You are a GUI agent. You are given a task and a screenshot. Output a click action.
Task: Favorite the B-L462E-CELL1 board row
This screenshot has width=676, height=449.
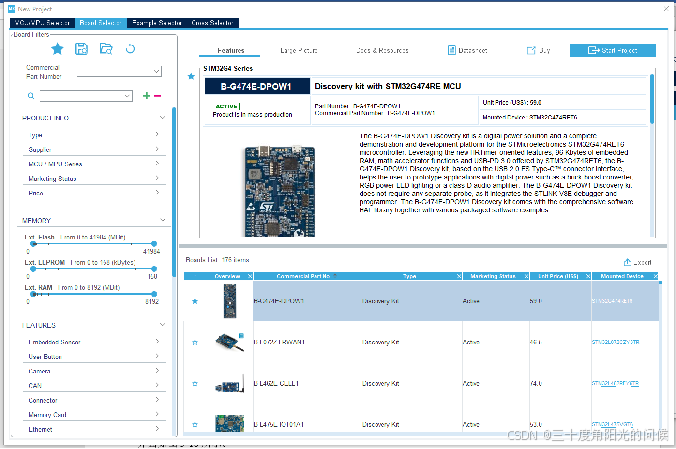(195, 383)
